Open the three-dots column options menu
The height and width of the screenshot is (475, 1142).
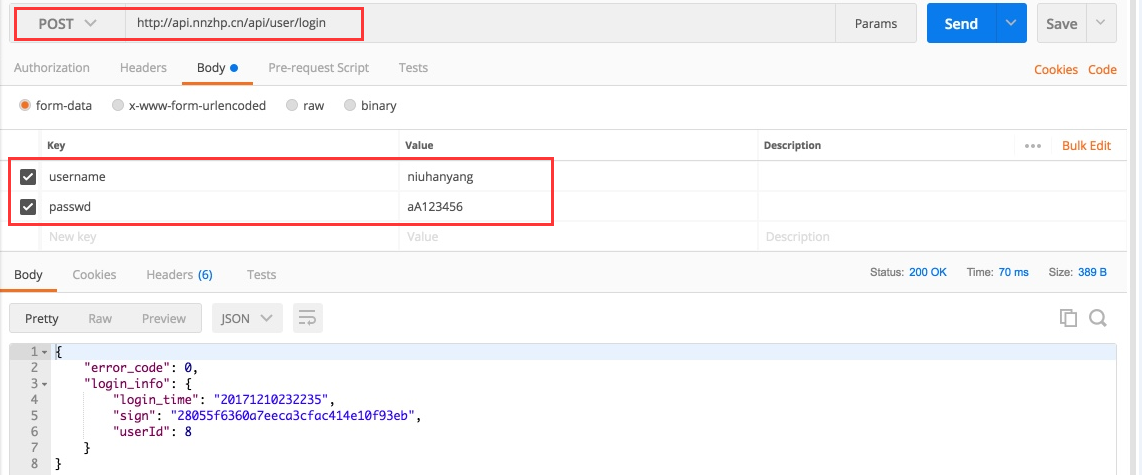pos(1033,146)
